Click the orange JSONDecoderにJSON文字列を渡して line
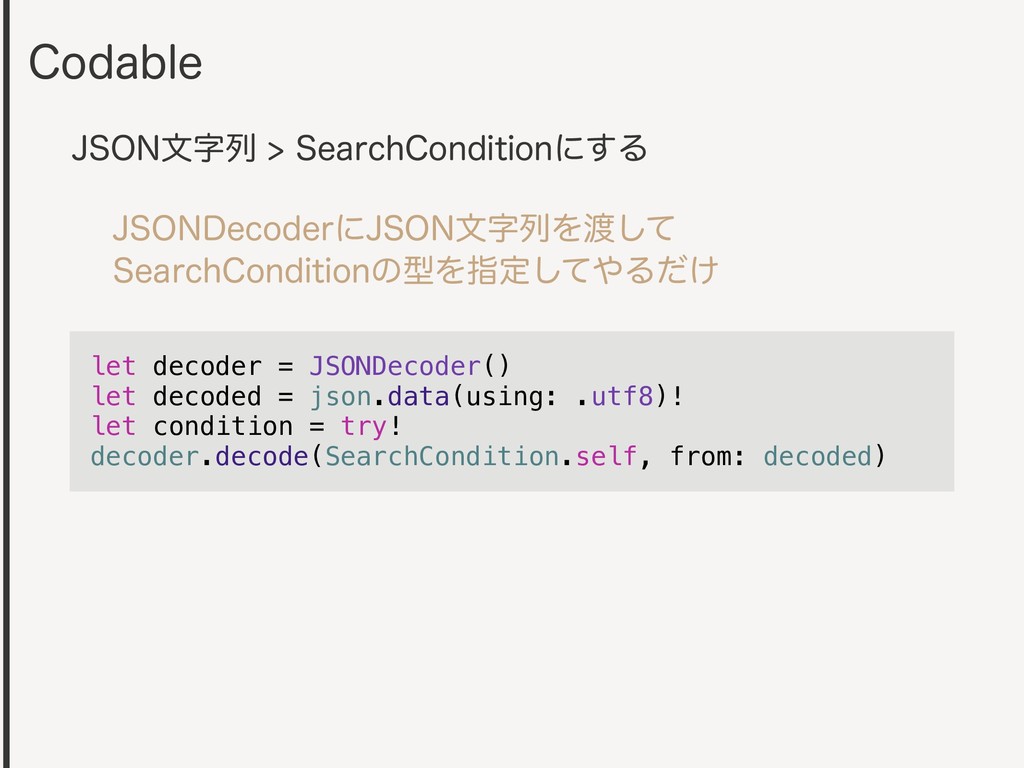The image size is (1024, 768). tap(394, 229)
